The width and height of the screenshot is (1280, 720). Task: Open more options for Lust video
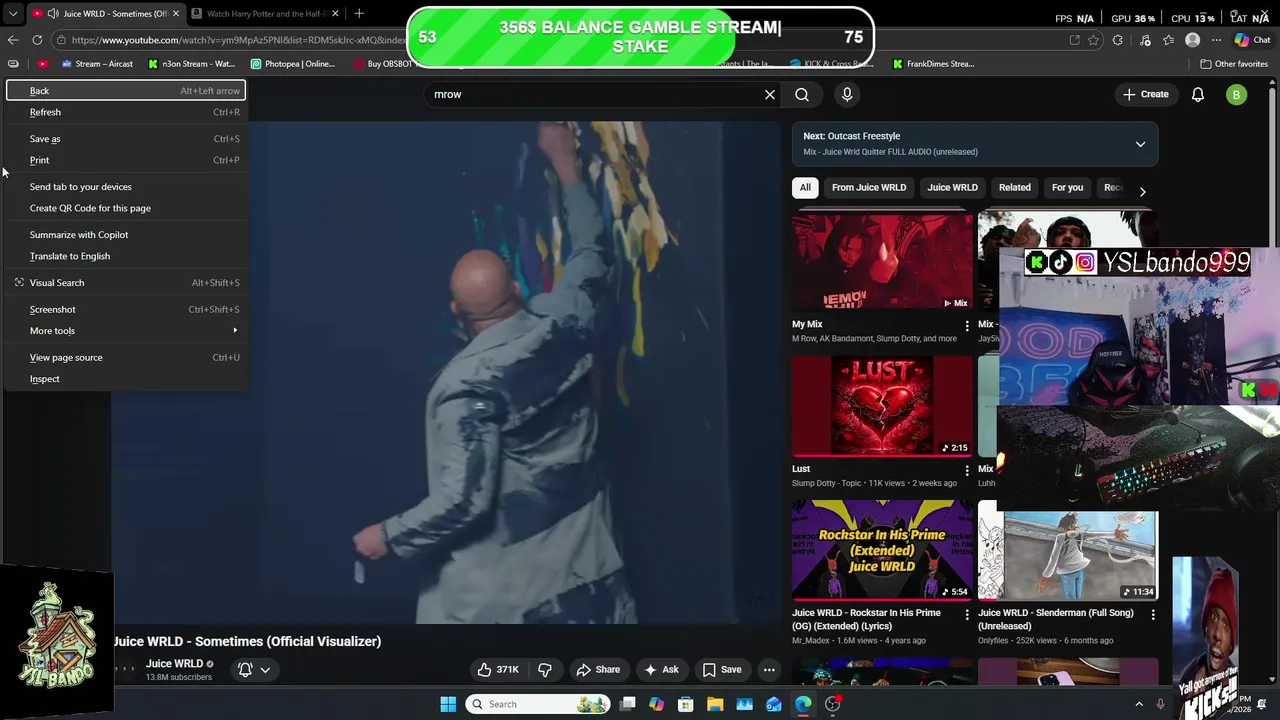(967, 470)
